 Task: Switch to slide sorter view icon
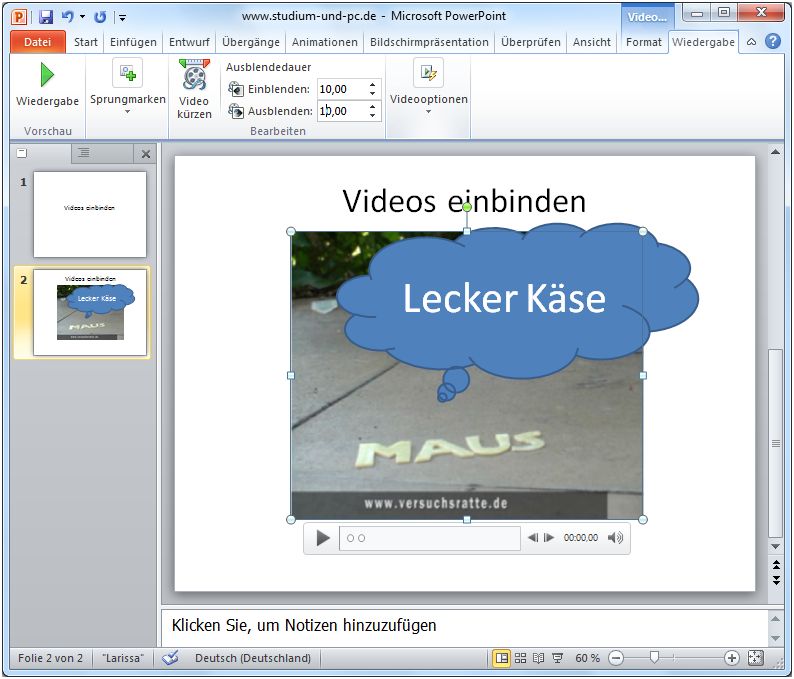520,658
